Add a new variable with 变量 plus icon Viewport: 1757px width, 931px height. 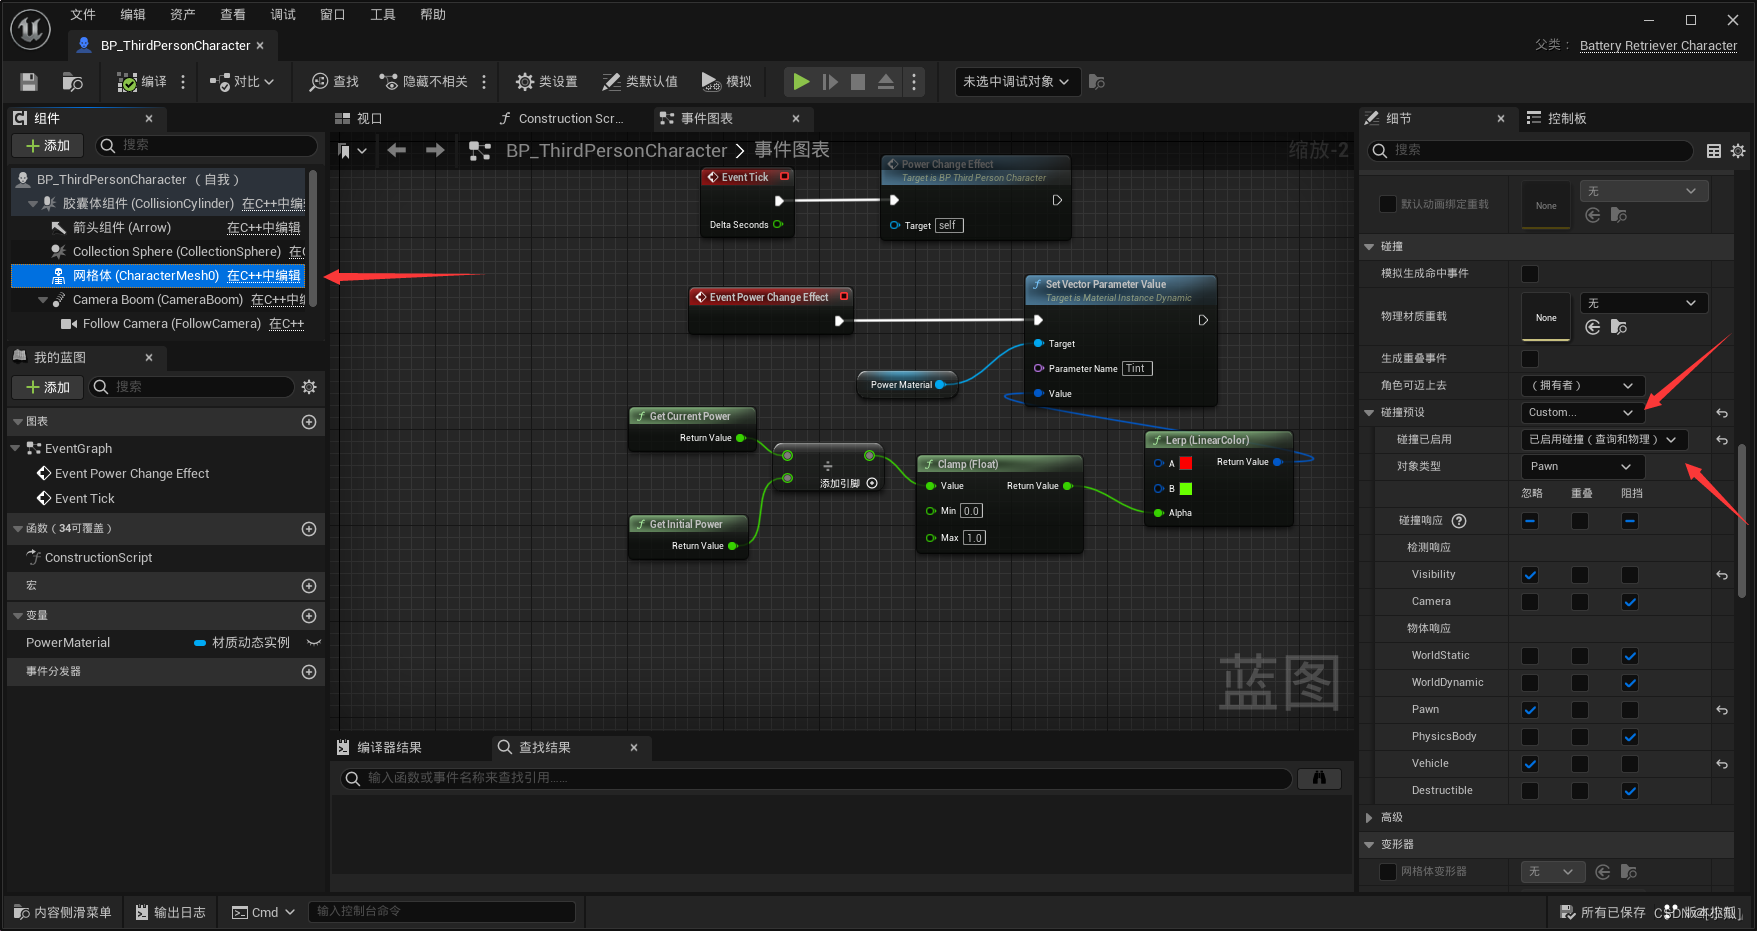309,616
